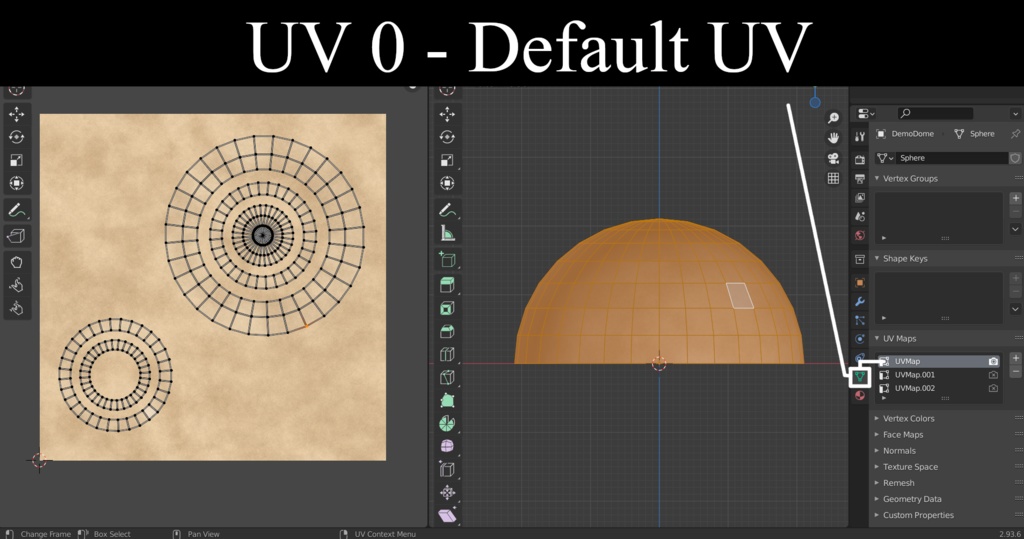The image size is (1024, 539).
Task: Select the Grab sculpt tool in UV editor
Action: coord(16,263)
